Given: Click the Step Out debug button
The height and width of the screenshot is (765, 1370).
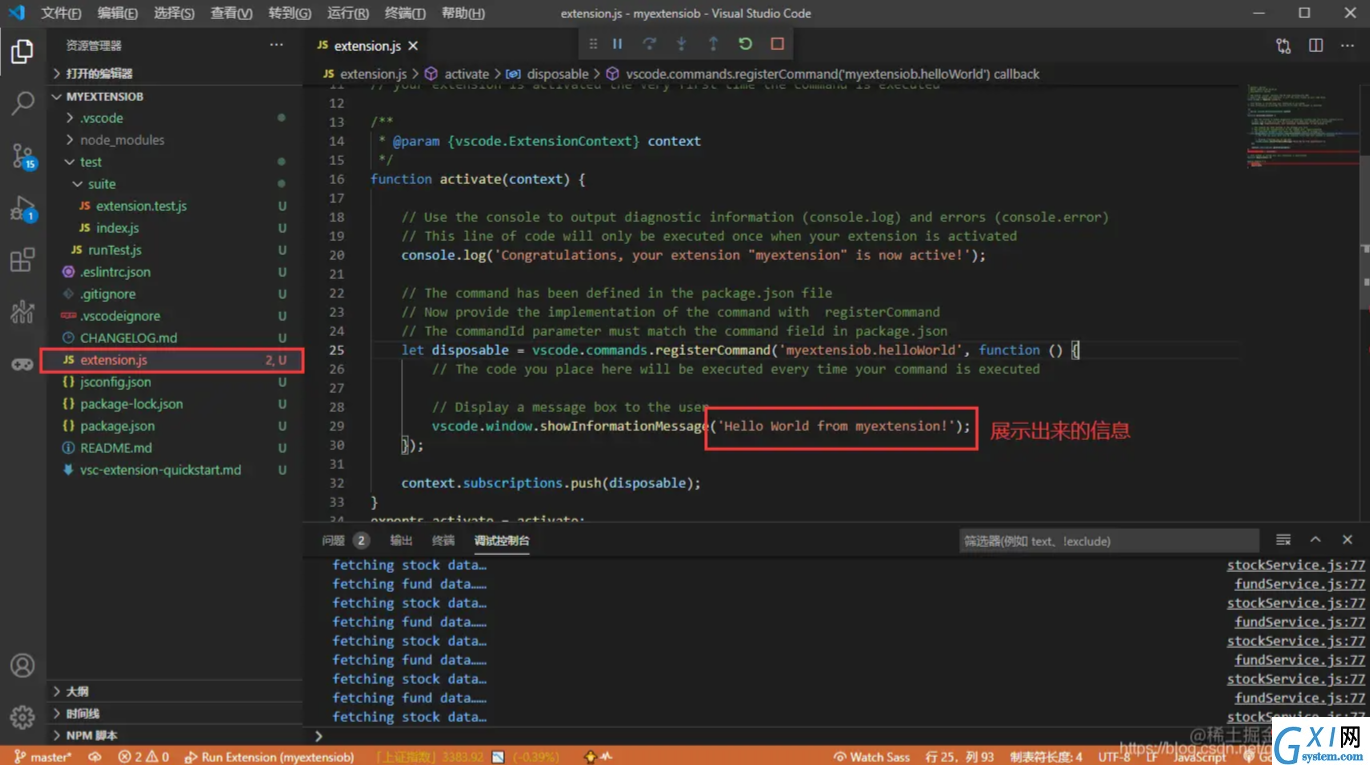Looking at the screenshot, I should pos(713,44).
